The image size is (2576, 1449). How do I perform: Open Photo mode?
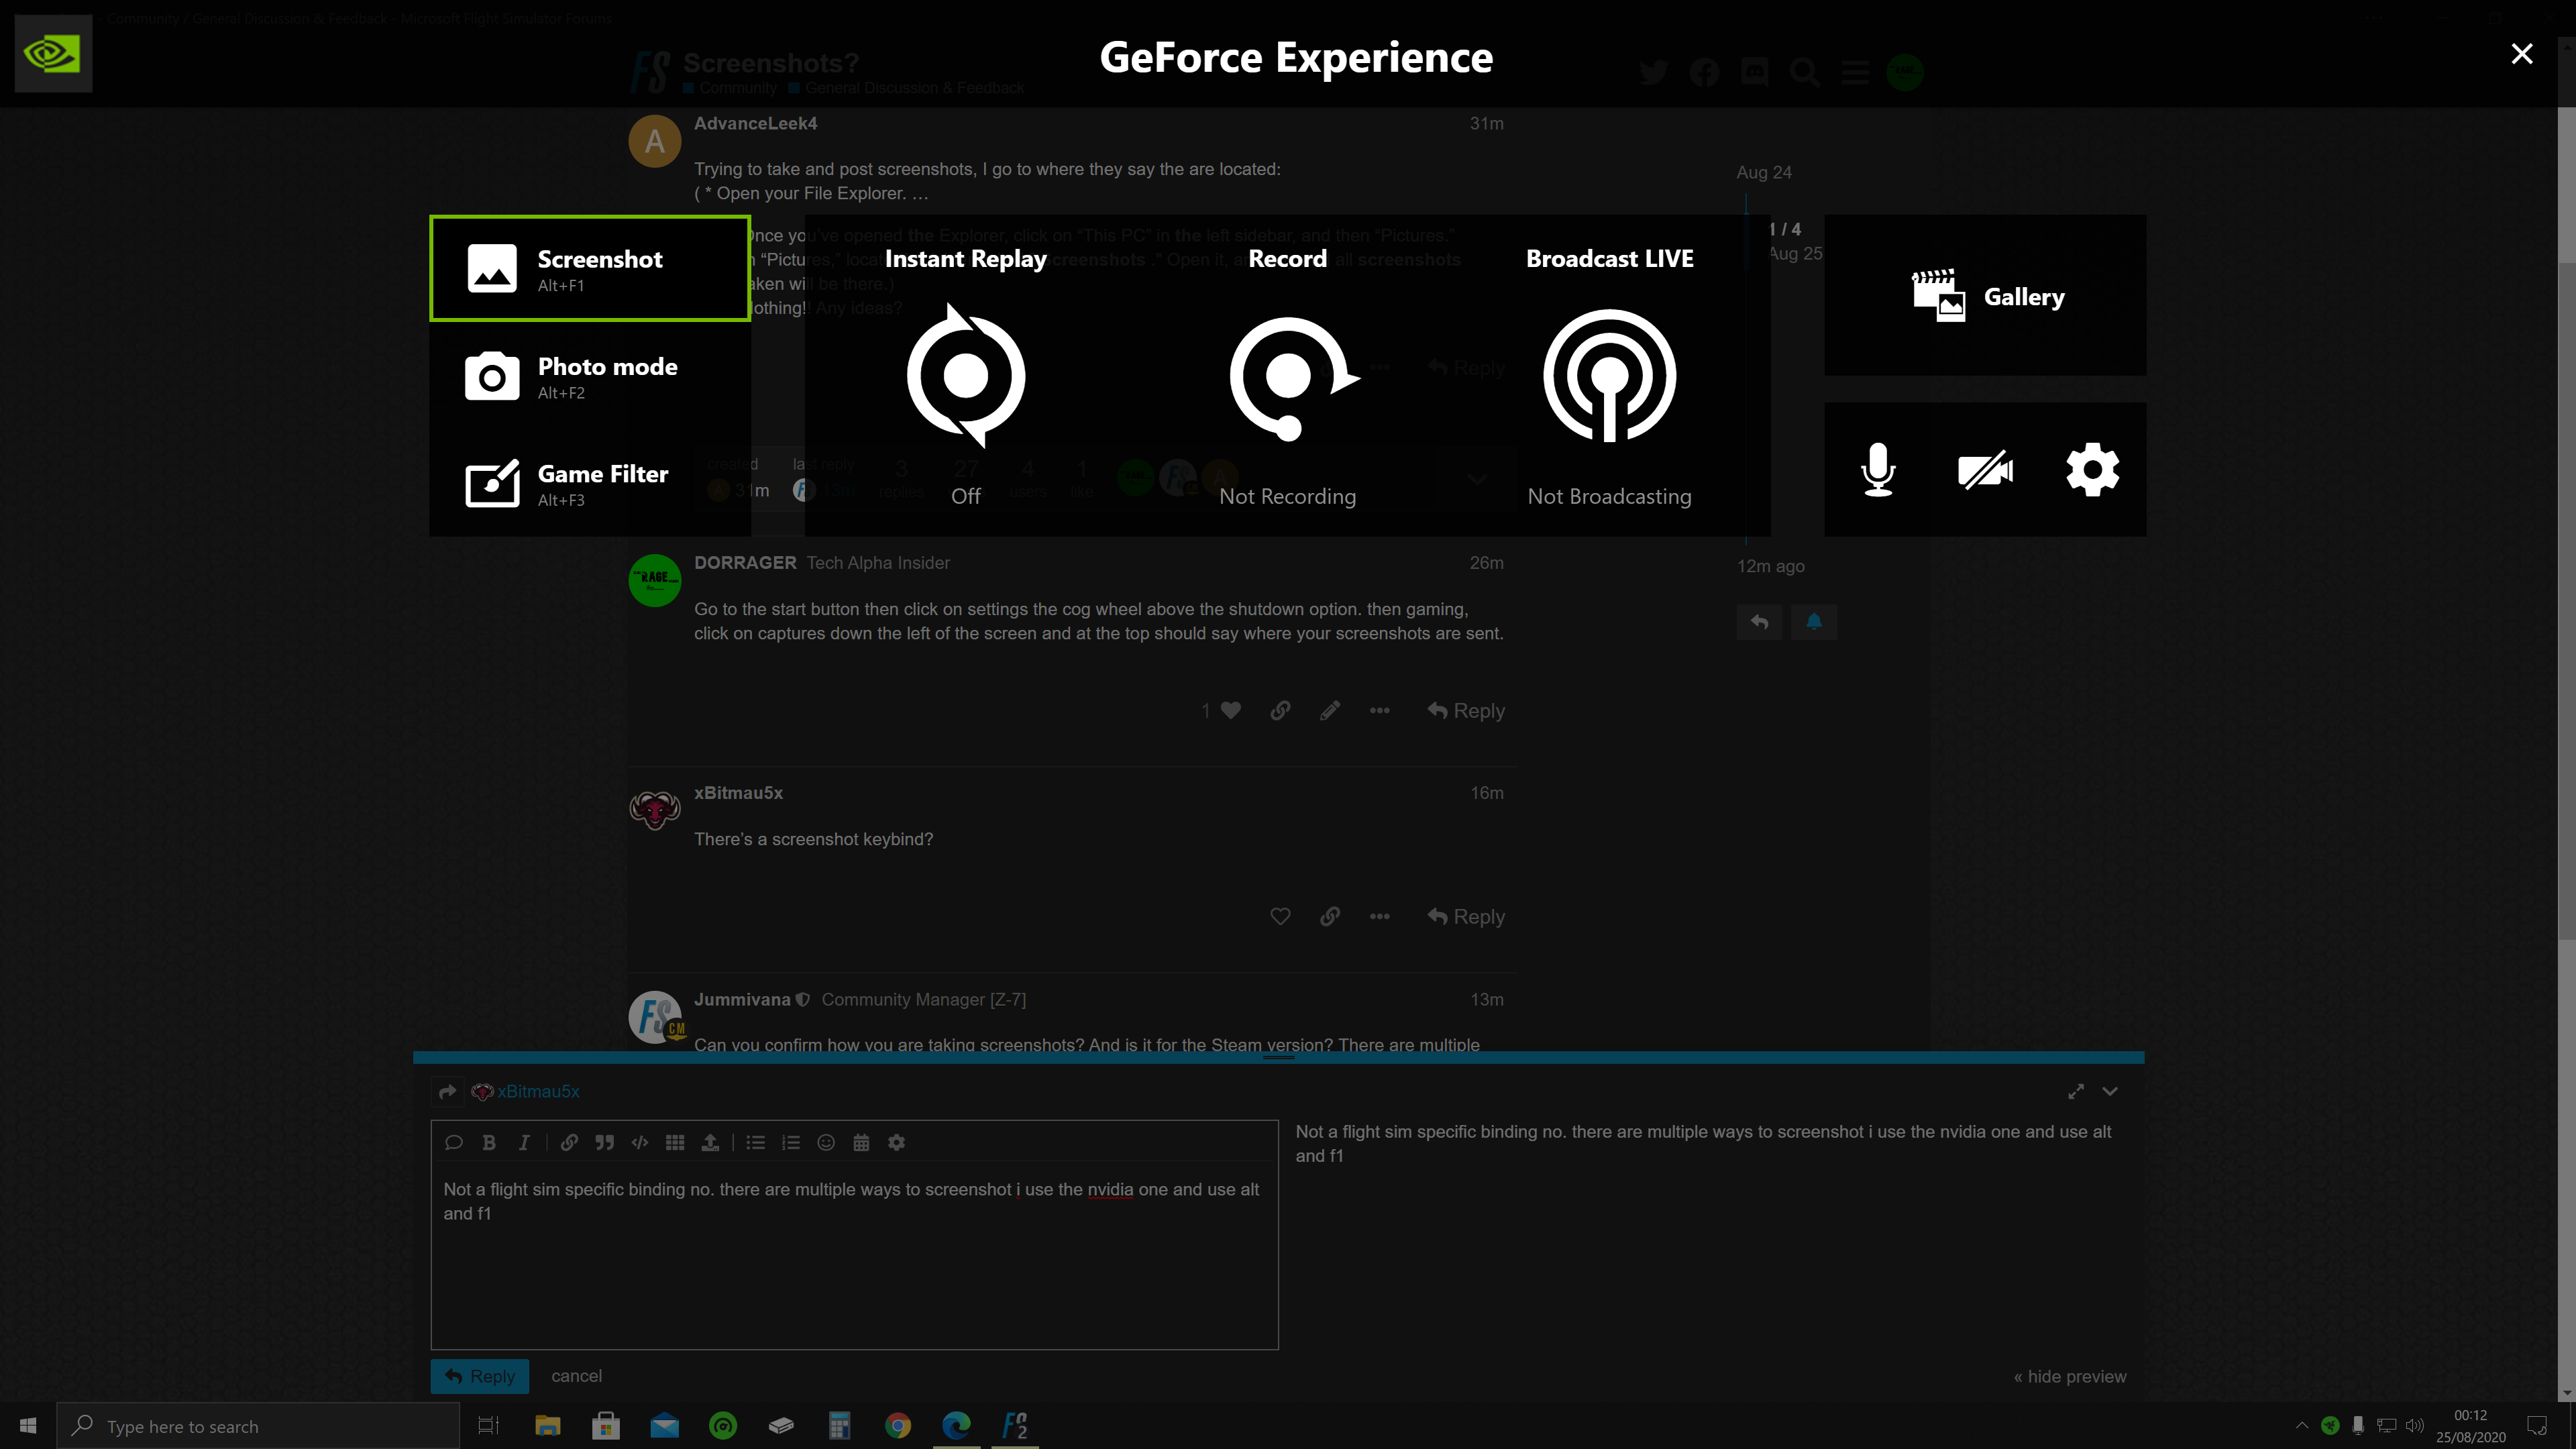coord(590,376)
